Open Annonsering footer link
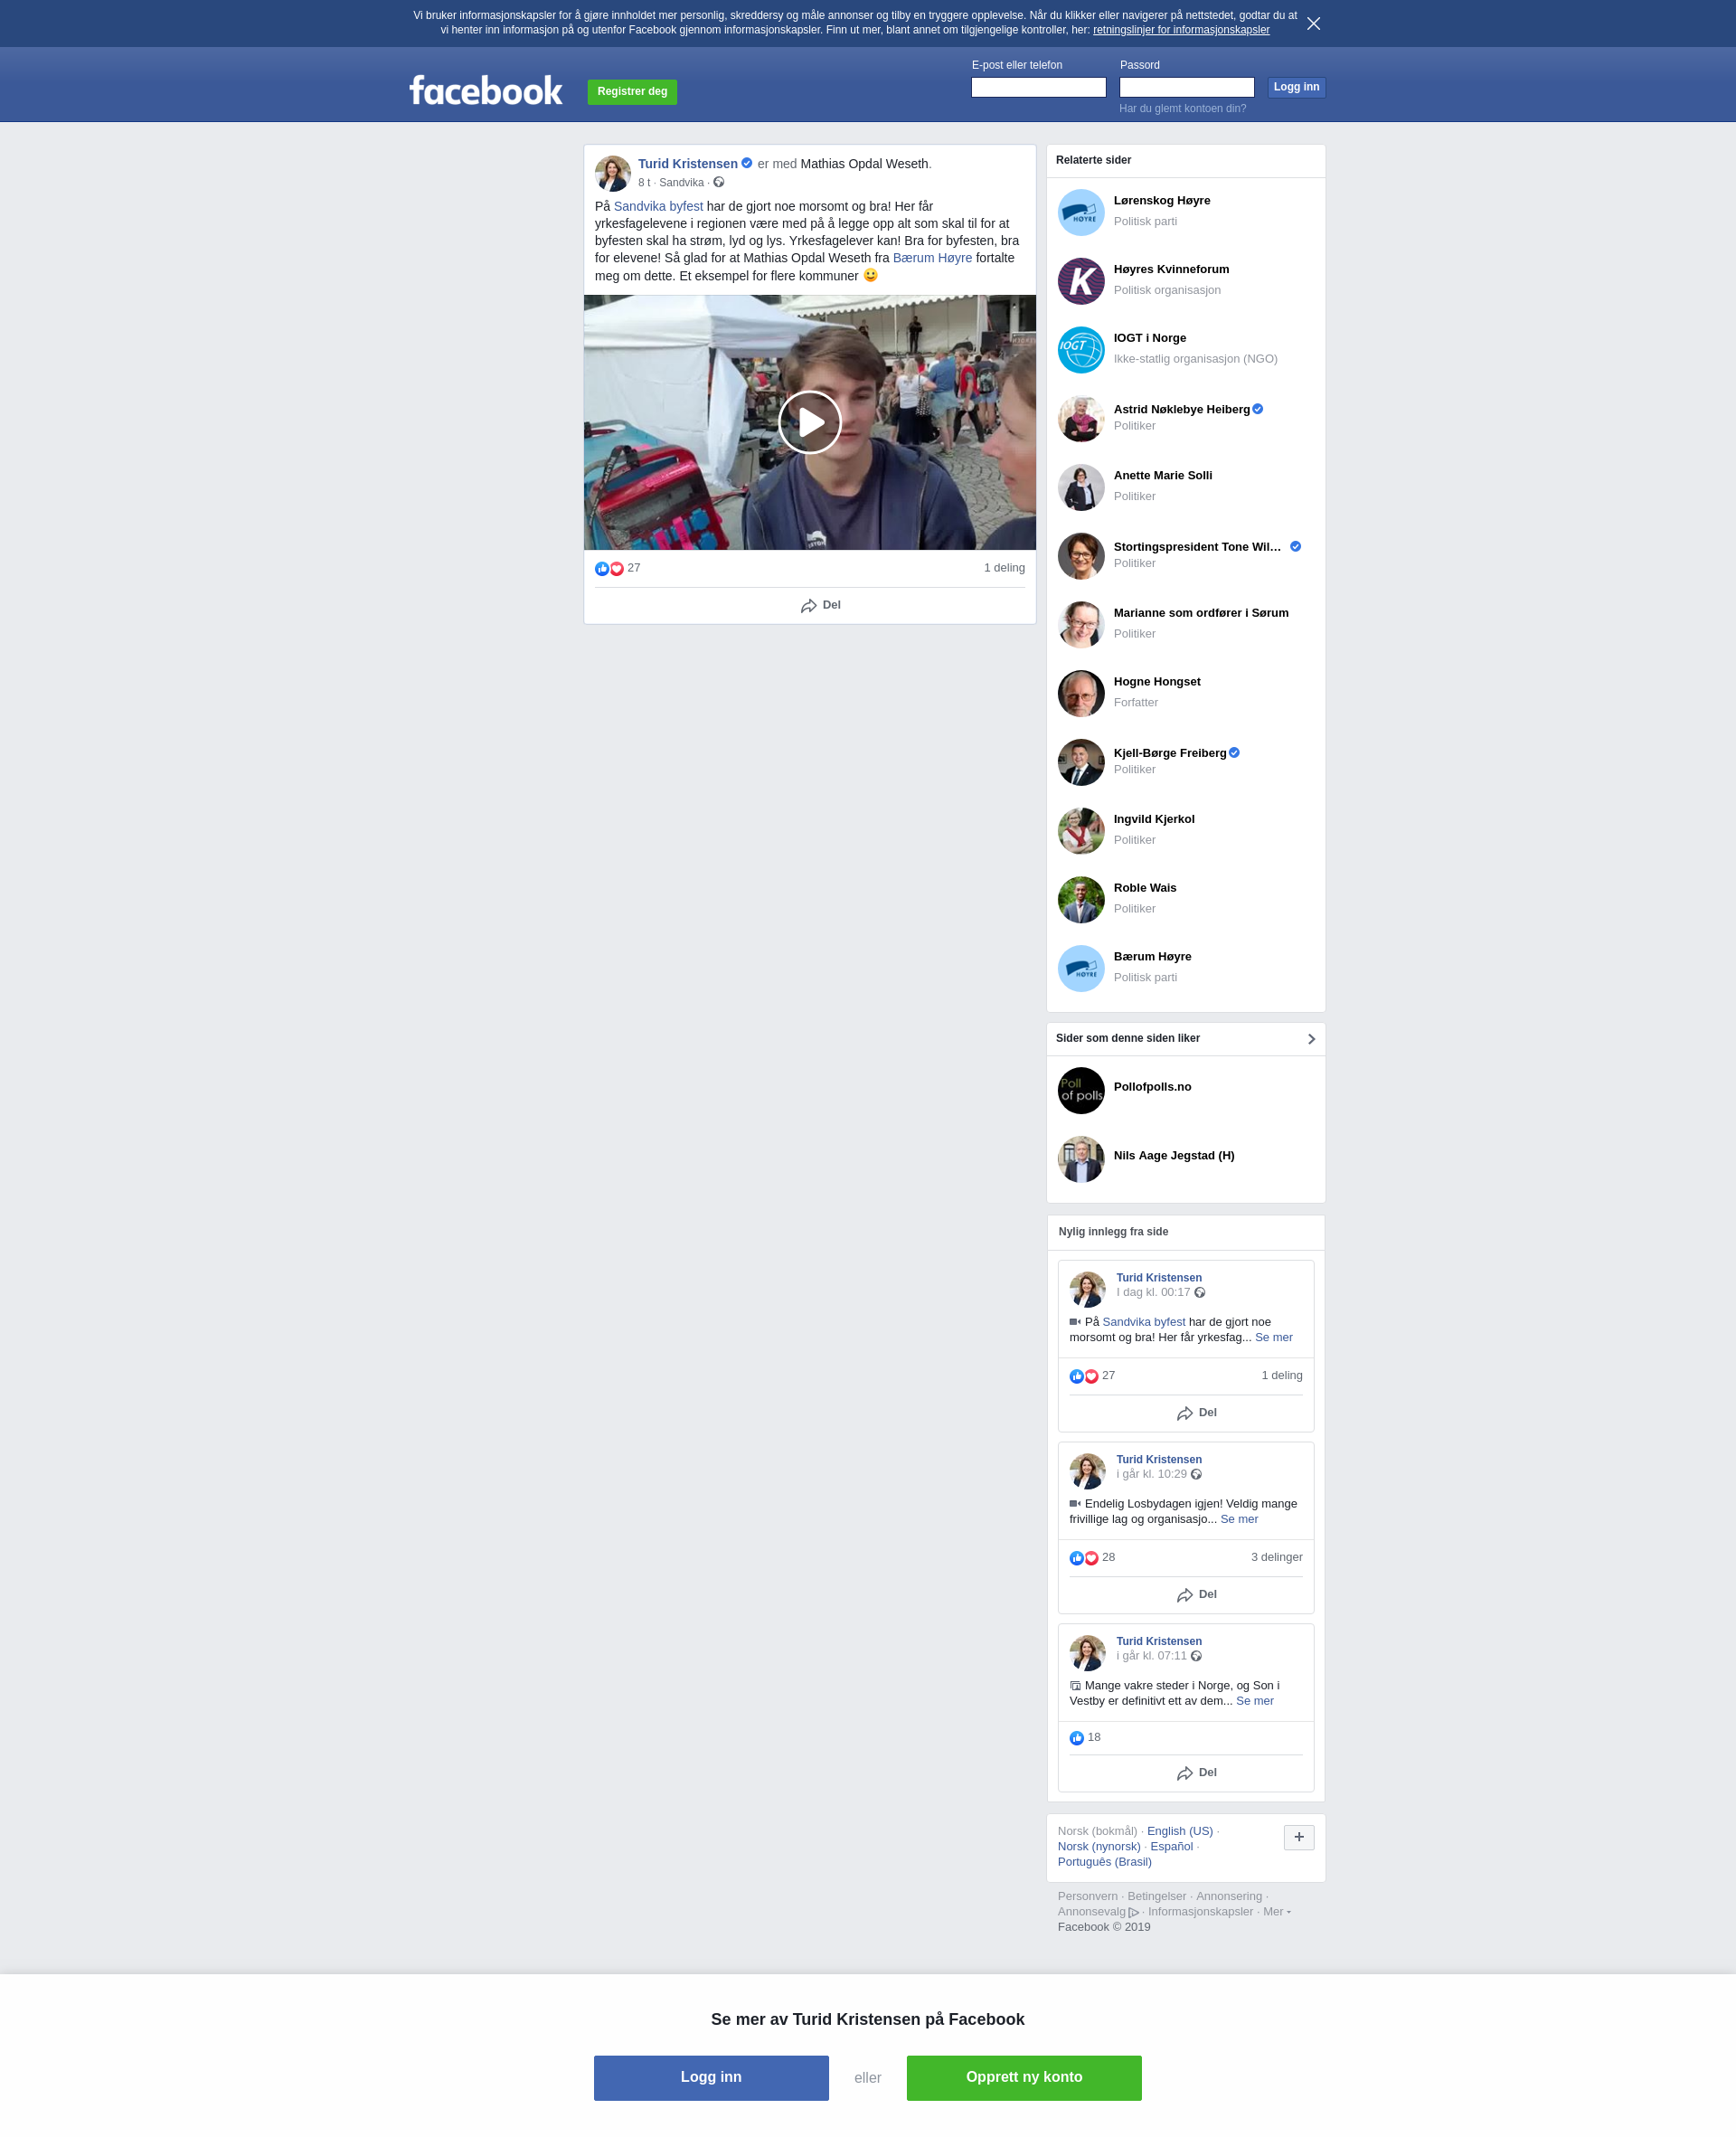 click(x=1229, y=1896)
